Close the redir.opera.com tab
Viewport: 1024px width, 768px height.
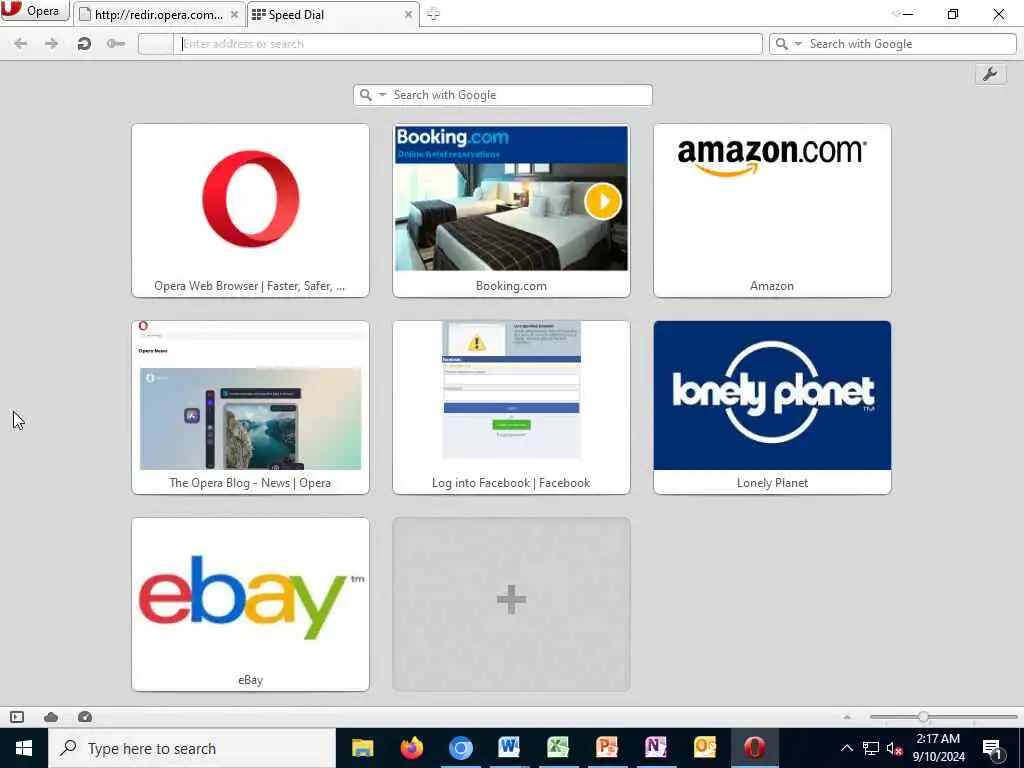click(234, 14)
